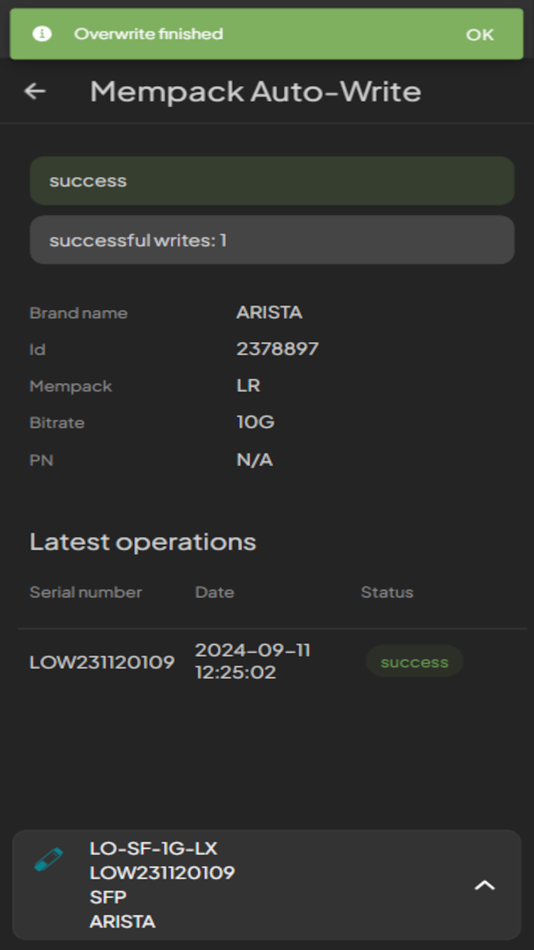
Task: Expand the bottom SFP module panel chevron
Action: coord(484,885)
